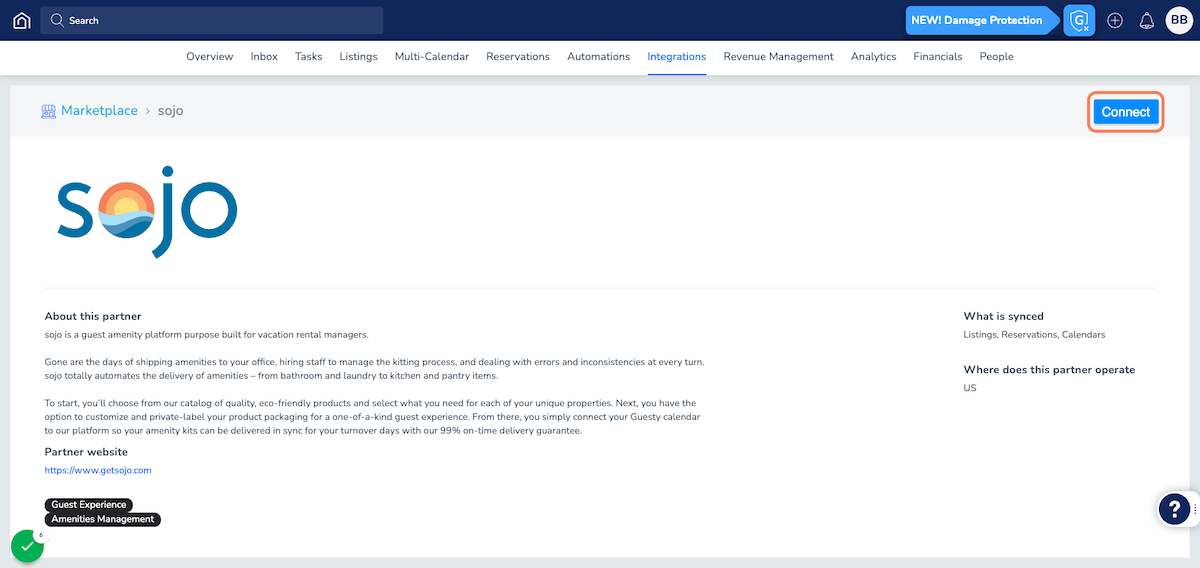Click the Connect button
Viewport: 1200px width, 568px height.
click(1125, 112)
